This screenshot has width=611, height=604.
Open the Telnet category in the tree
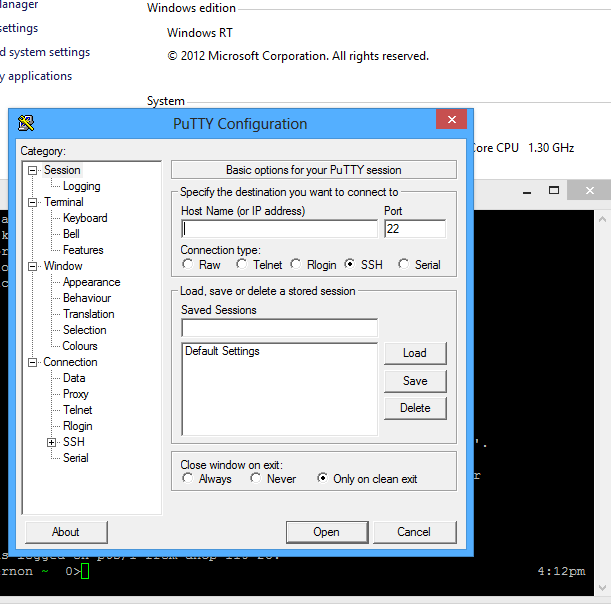pyautogui.click(x=78, y=410)
